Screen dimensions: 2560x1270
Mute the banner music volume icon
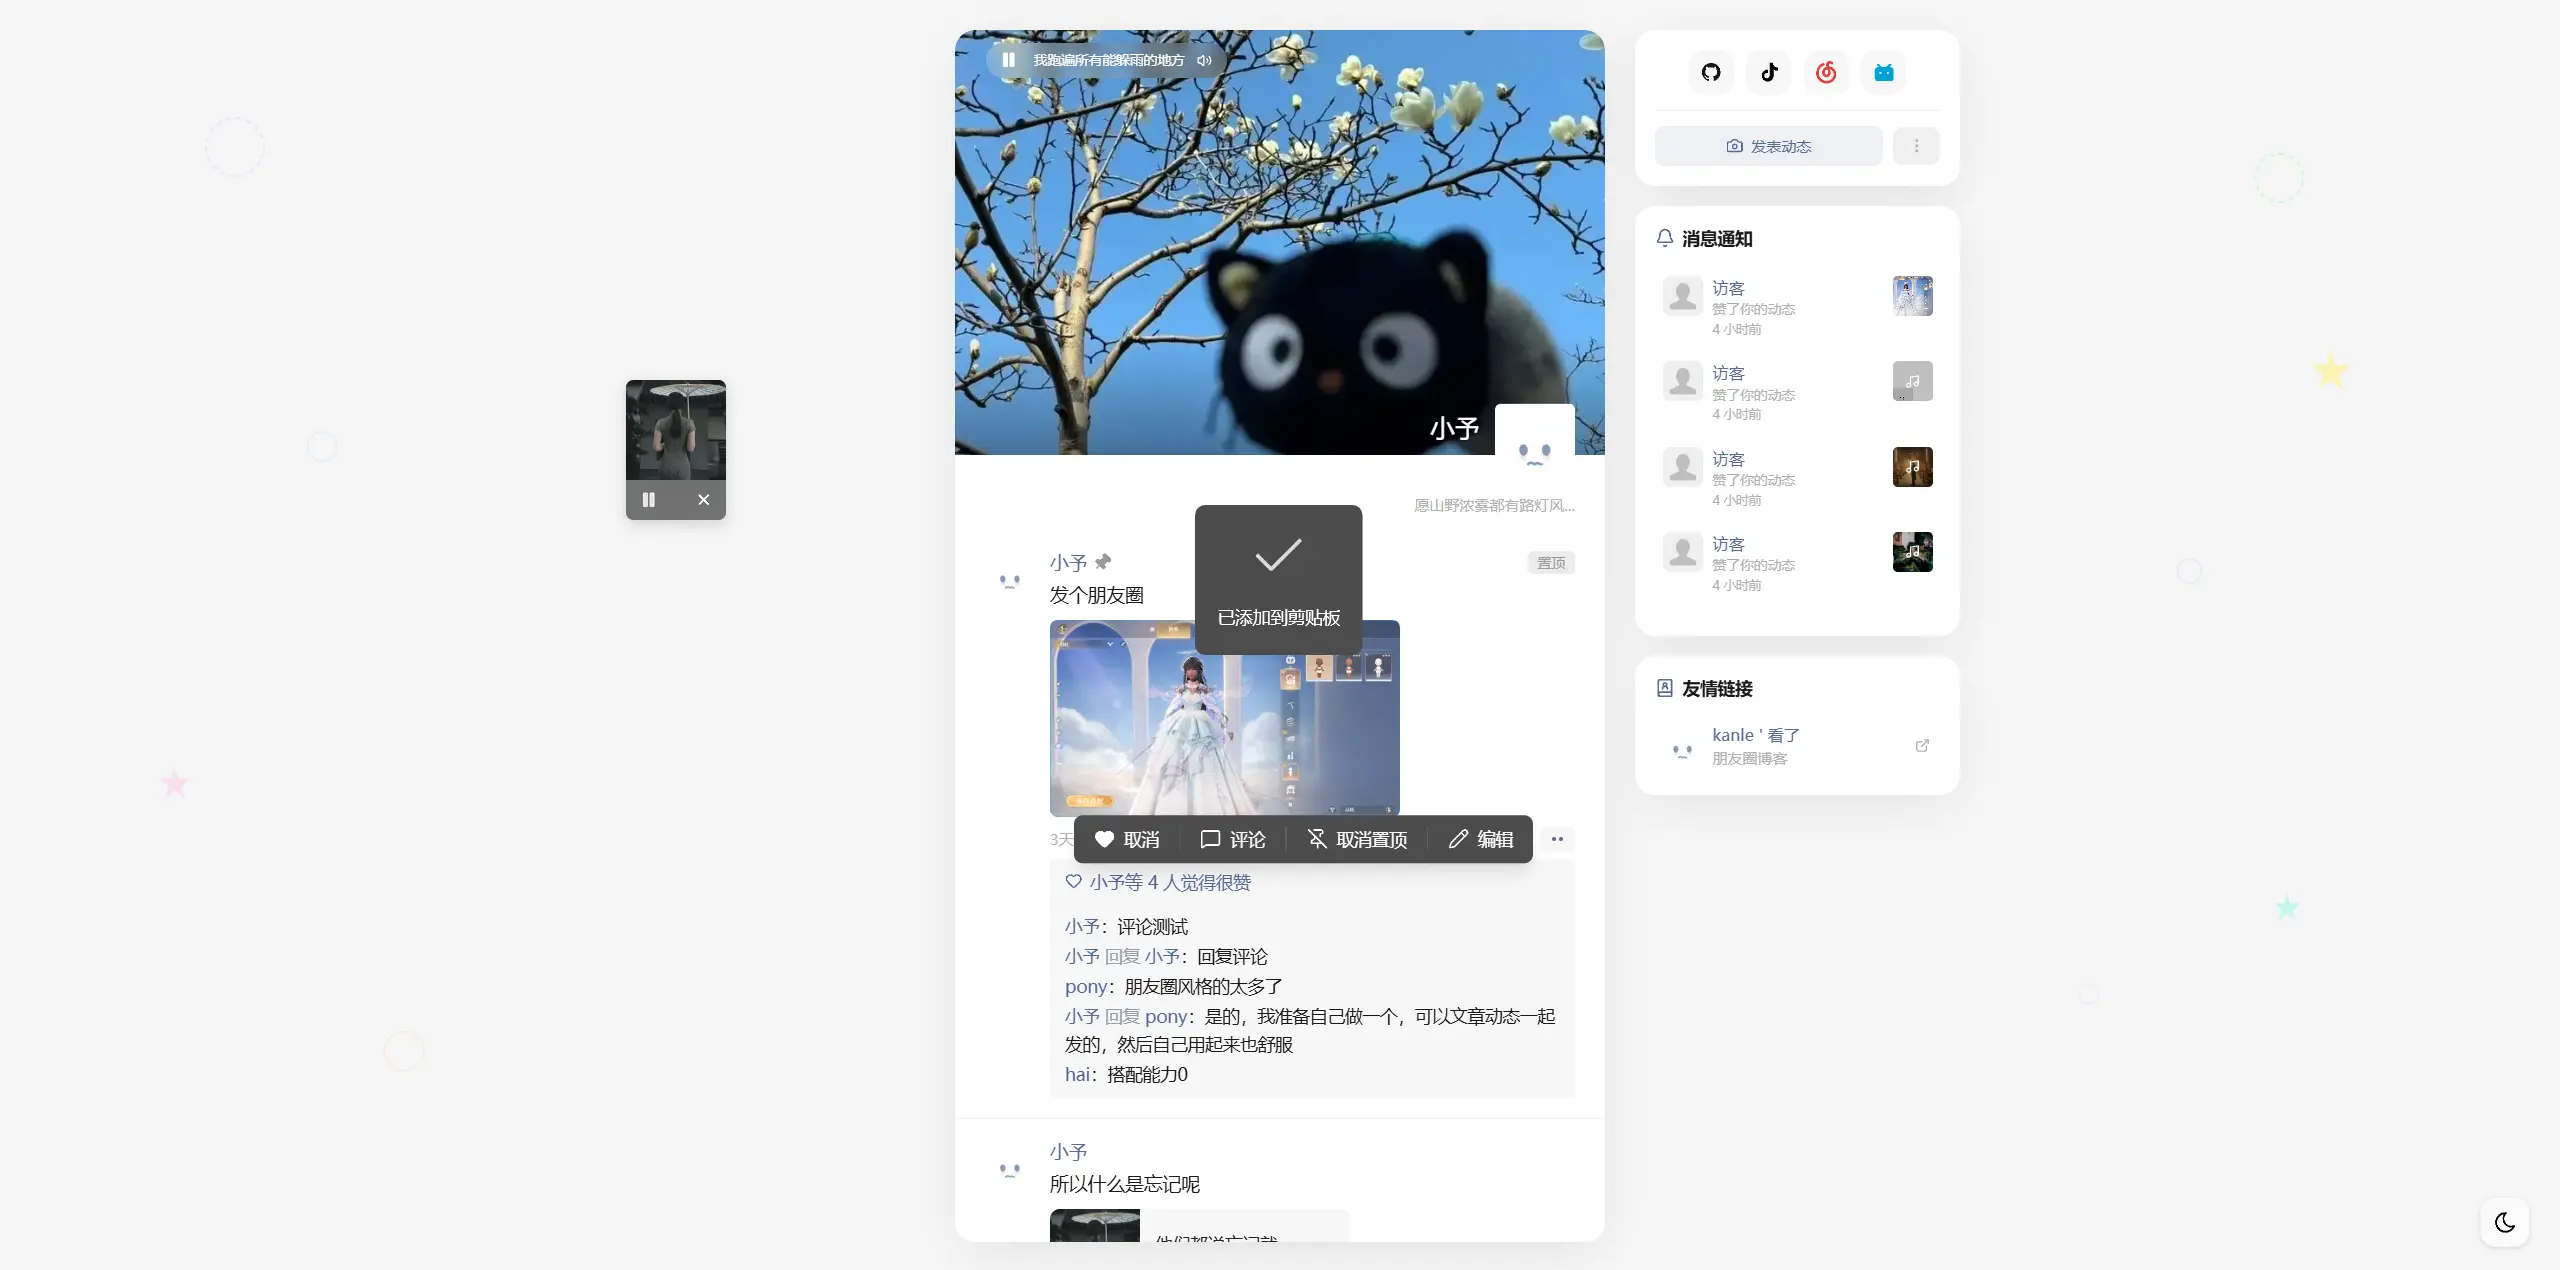(1204, 60)
